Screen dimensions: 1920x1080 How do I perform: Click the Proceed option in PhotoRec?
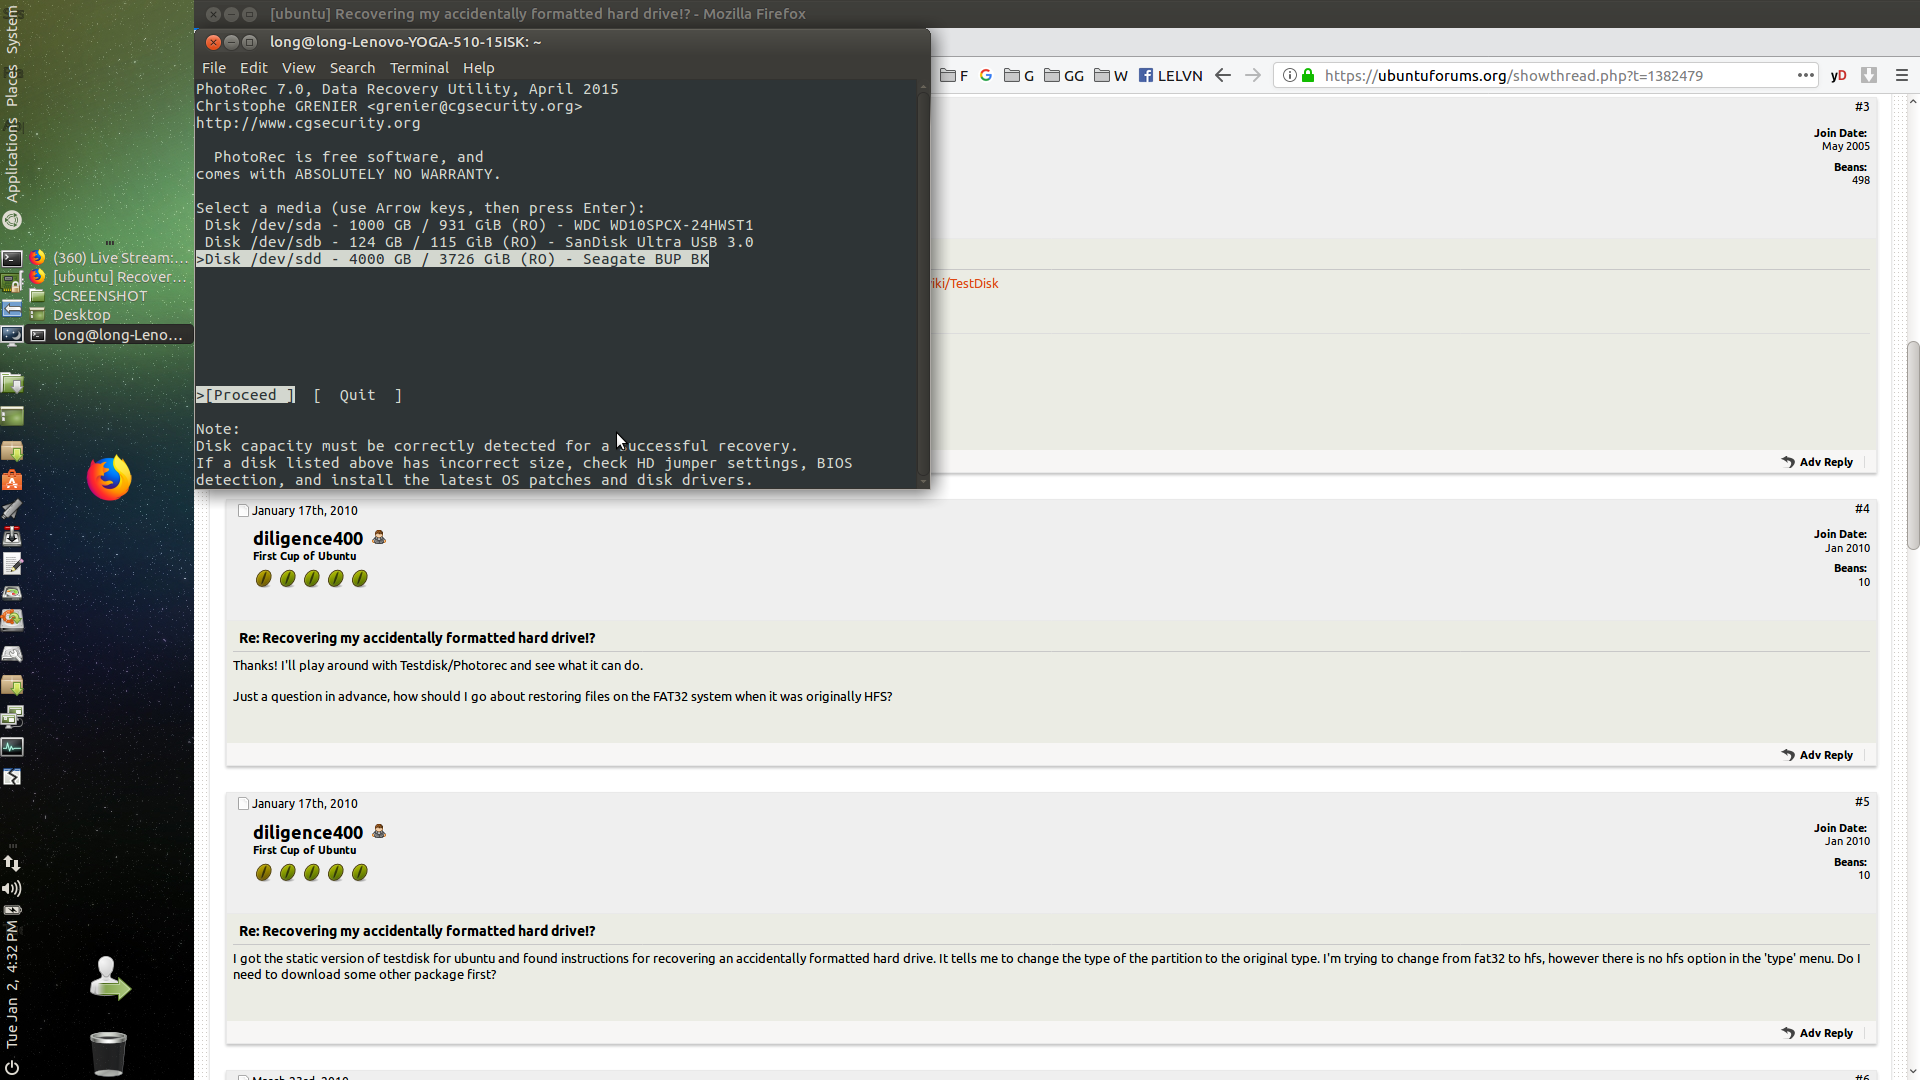[245, 395]
